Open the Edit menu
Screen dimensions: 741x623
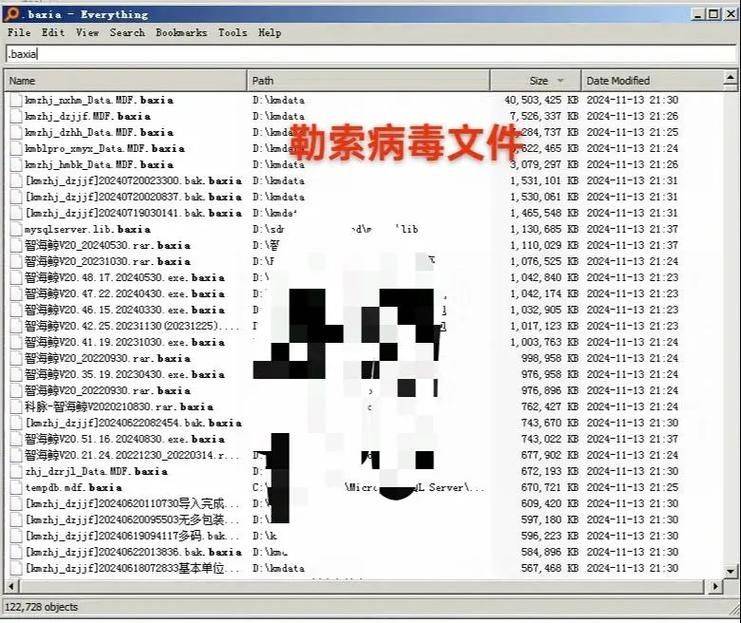coord(53,33)
